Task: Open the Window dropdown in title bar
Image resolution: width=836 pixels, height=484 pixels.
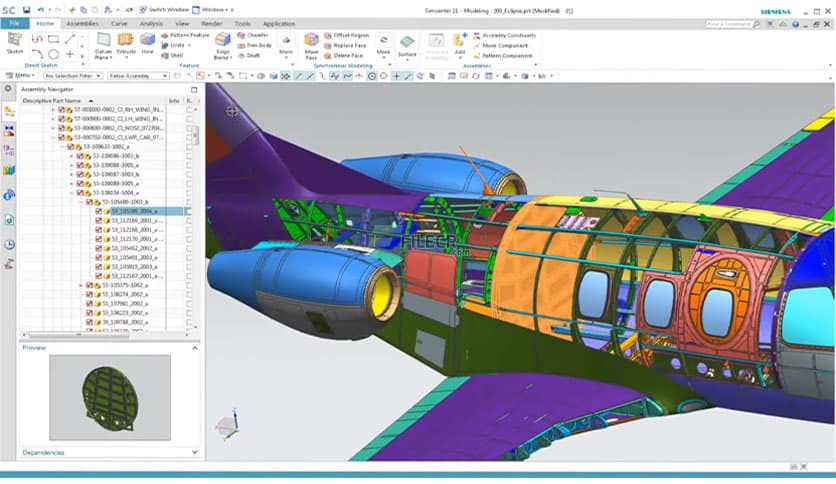Action: click(x=213, y=10)
